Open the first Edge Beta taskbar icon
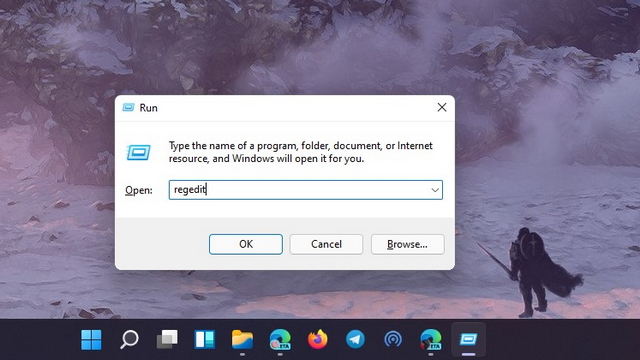The height and width of the screenshot is (360, 640). pyautogui.click(x=280, y=339)
